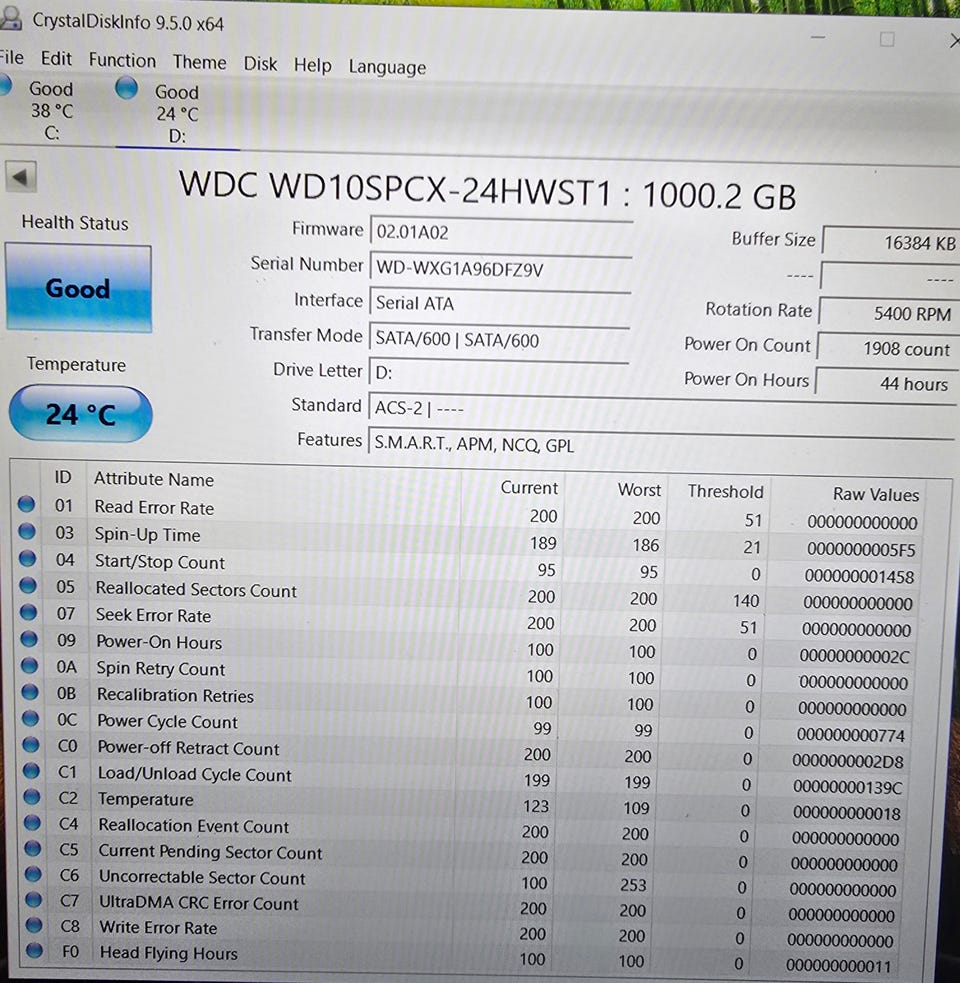Click the Current column header

tap(529, 488)
